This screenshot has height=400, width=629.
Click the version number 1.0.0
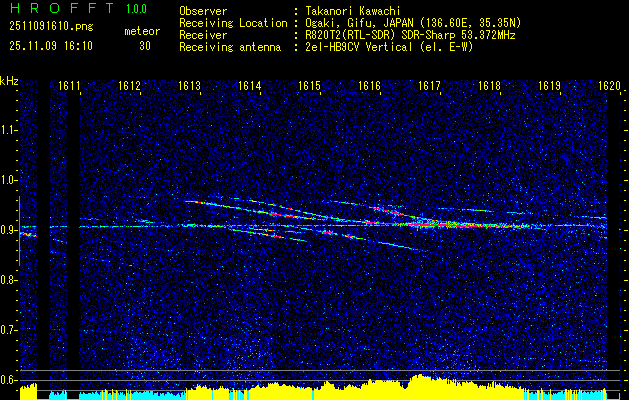[x=136, y=8]
